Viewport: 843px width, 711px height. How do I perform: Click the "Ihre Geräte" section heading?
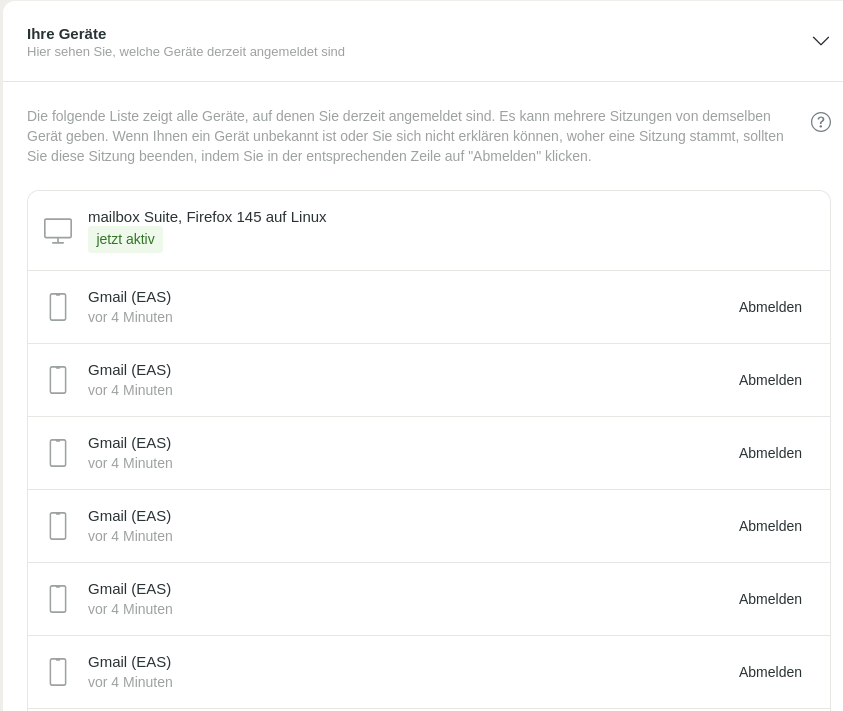(x=66, y=34)
